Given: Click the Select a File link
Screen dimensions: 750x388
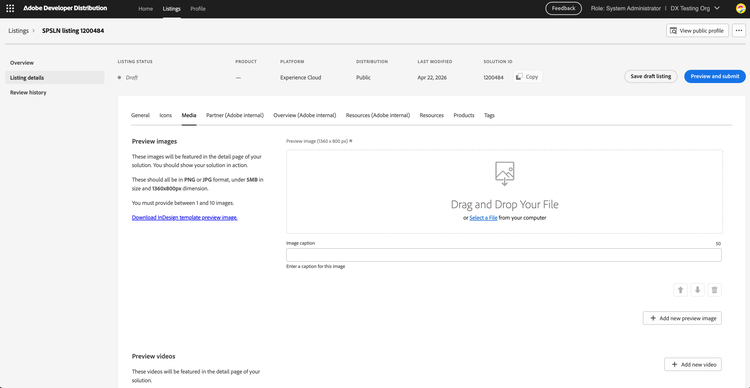Looking at the screenshot, I should pos(483,218).
